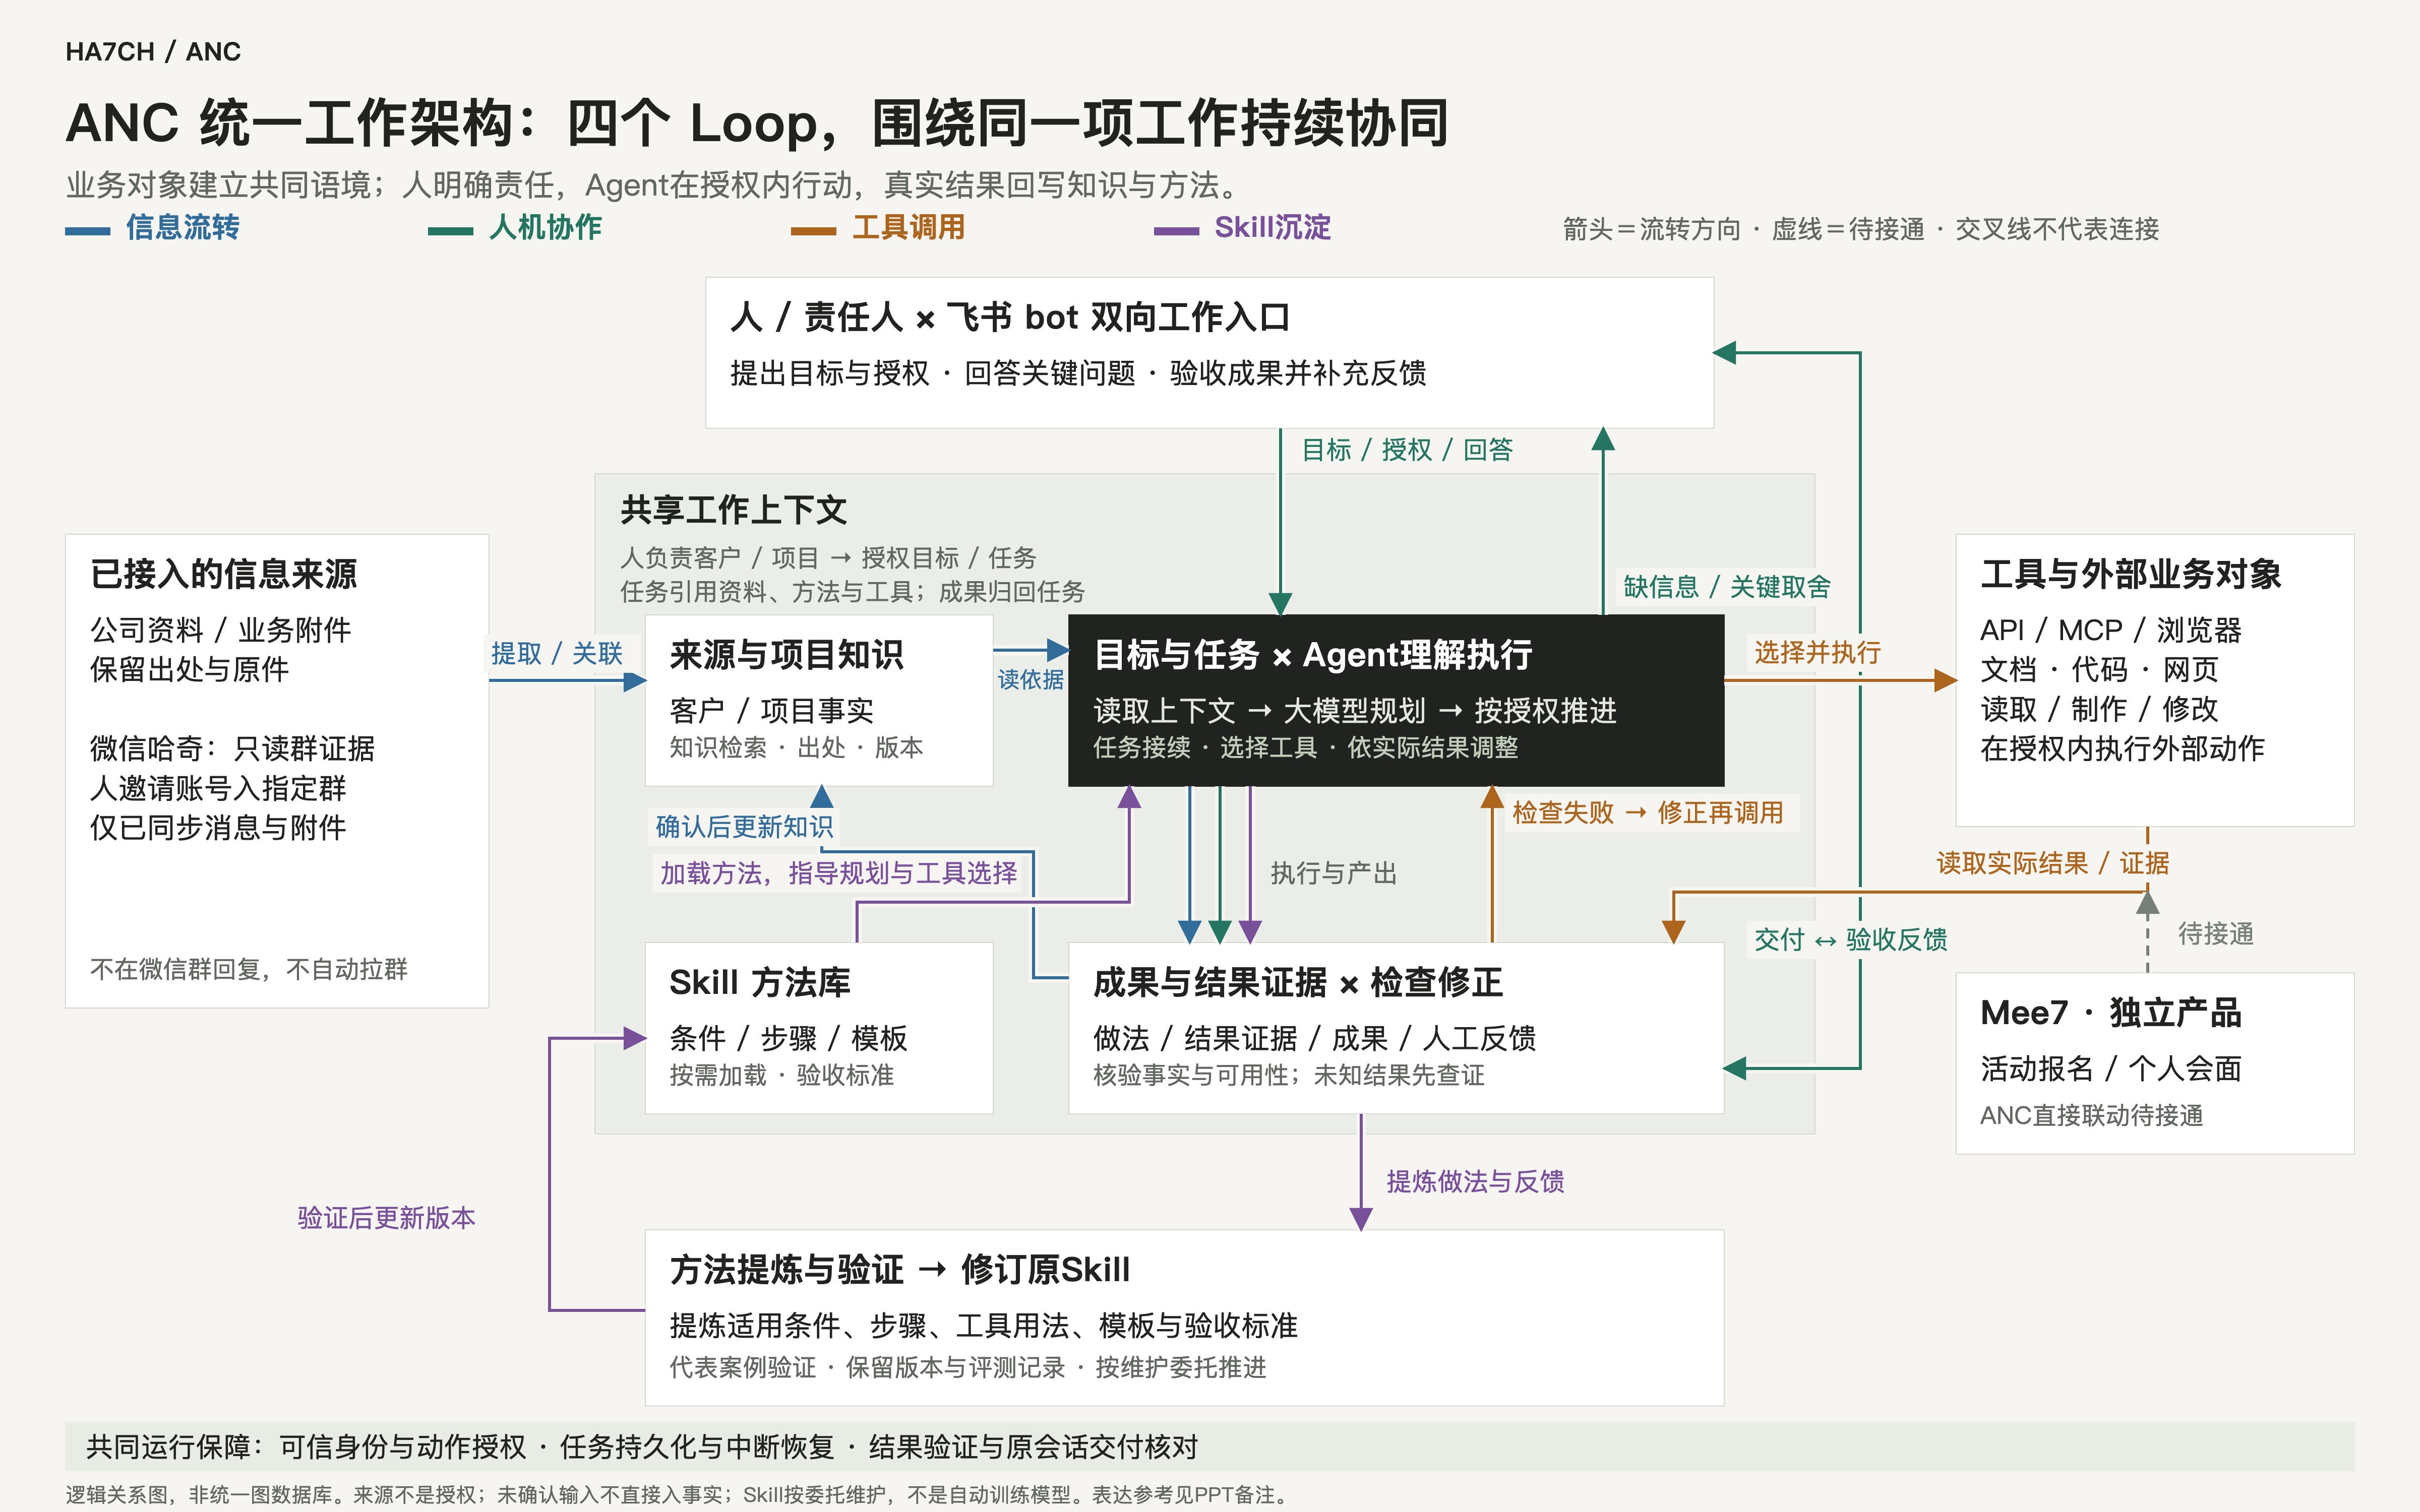
Task: Click the text '任务引用资料、方法与工具；成果归回任务'
Action: pyautogui.click(x=852, y=592)
